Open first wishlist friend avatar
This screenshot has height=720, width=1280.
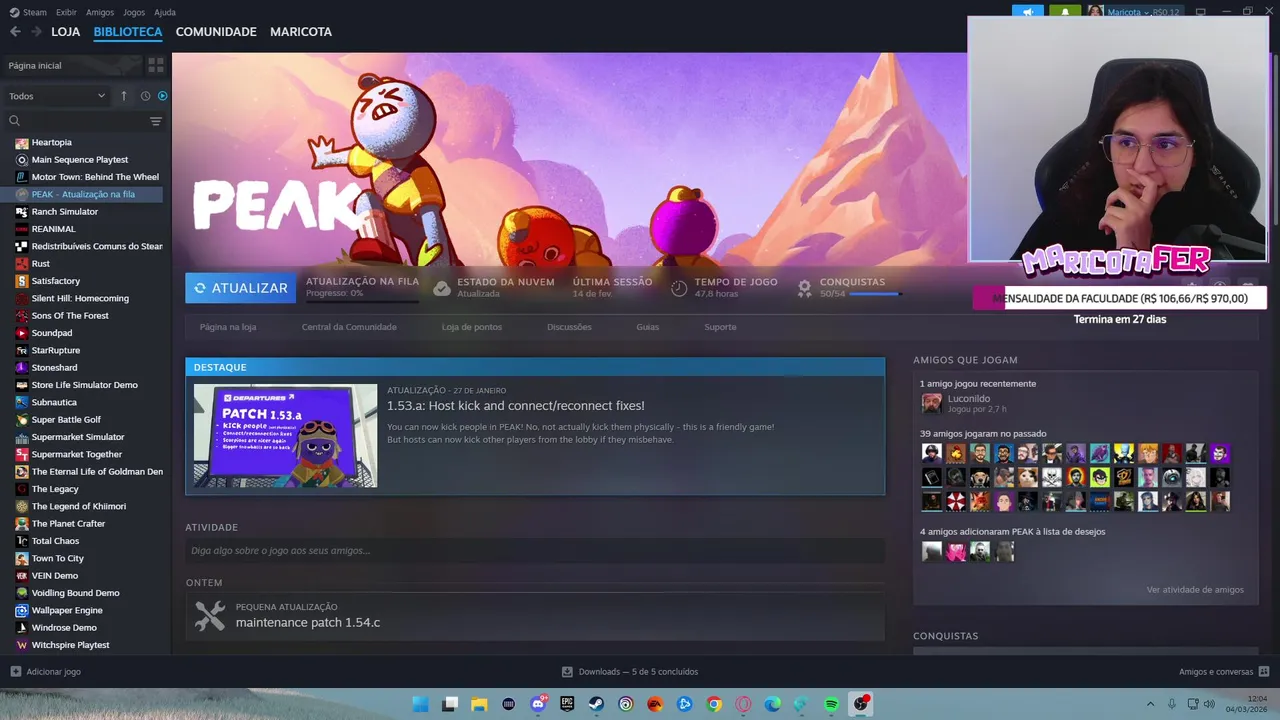[x=931, y=551]
